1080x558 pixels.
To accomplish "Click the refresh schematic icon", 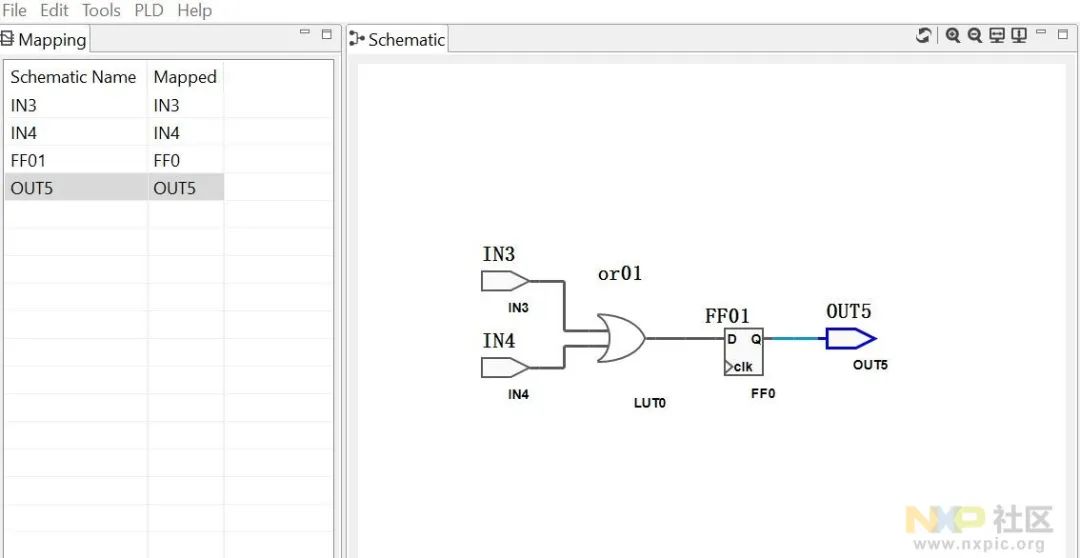I will (x=923, y=36).
